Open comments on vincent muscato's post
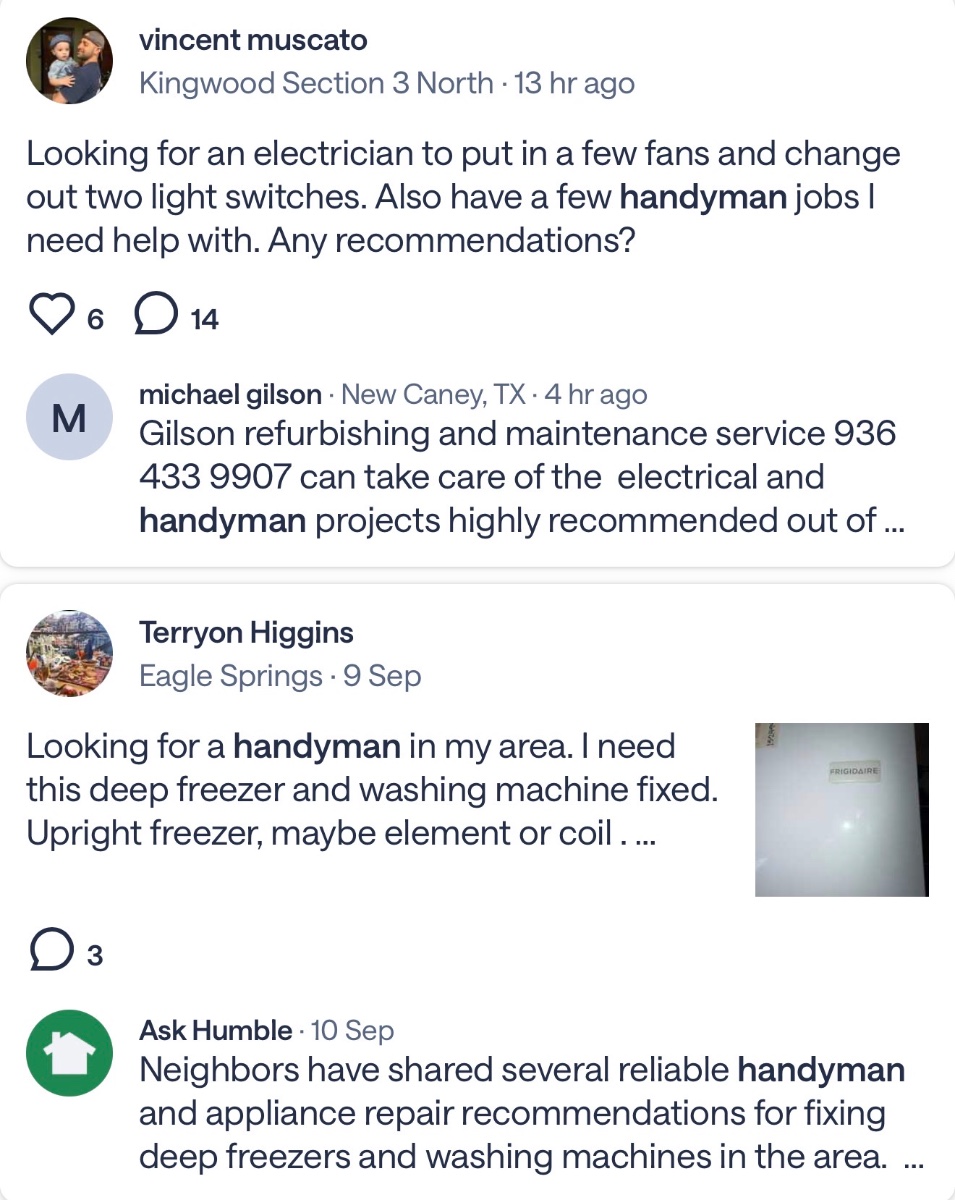The height and width of the screenshot is (1200, 955). click(x=155, y=318)
